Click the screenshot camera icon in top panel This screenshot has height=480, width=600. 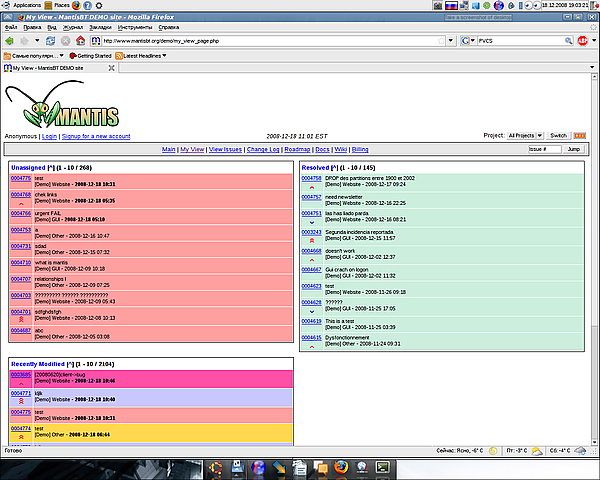click(438, 5)
